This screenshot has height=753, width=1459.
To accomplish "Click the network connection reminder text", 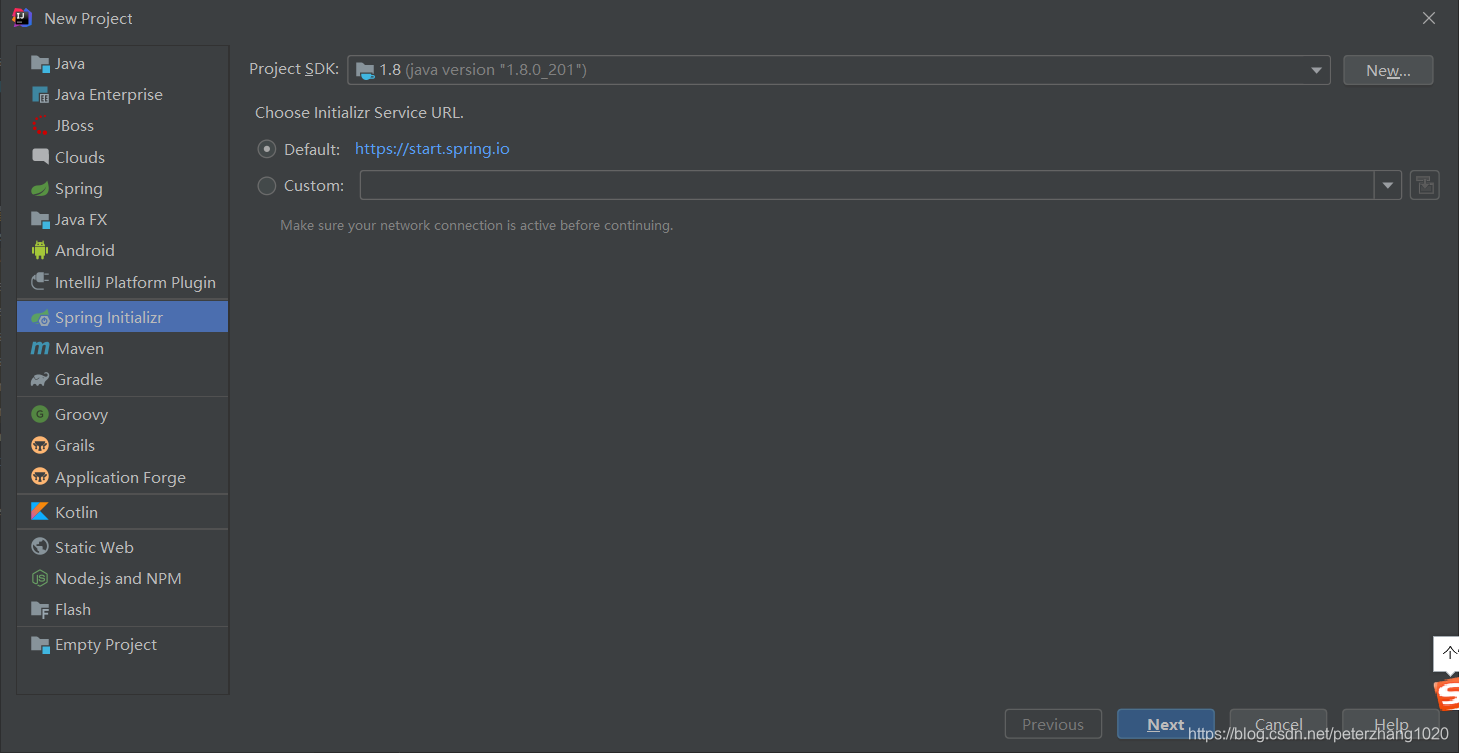I will pyautogui.click(x=476, y=225).
